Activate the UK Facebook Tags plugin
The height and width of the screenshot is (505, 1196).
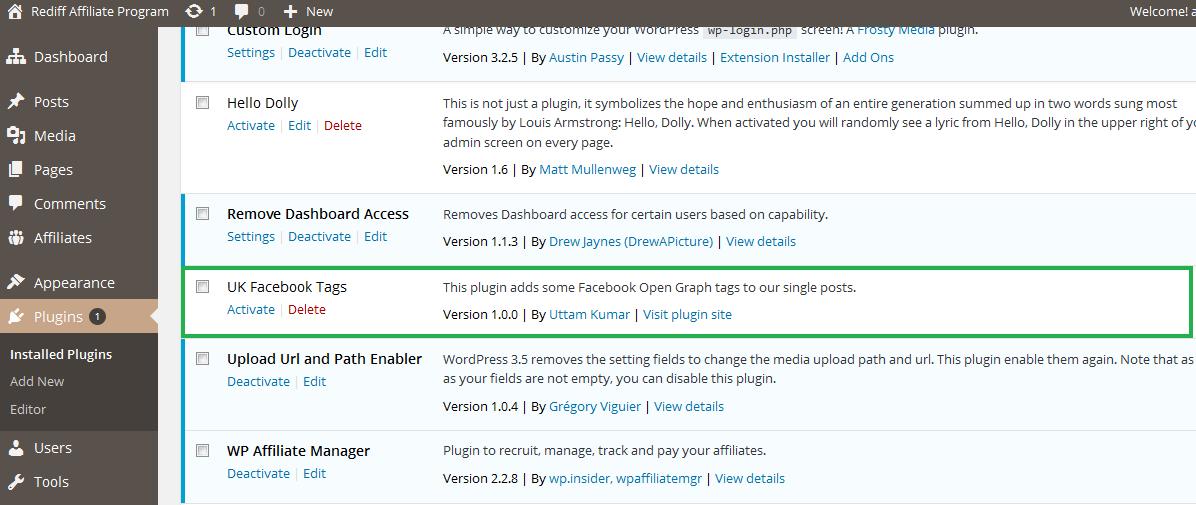[251, 309]
